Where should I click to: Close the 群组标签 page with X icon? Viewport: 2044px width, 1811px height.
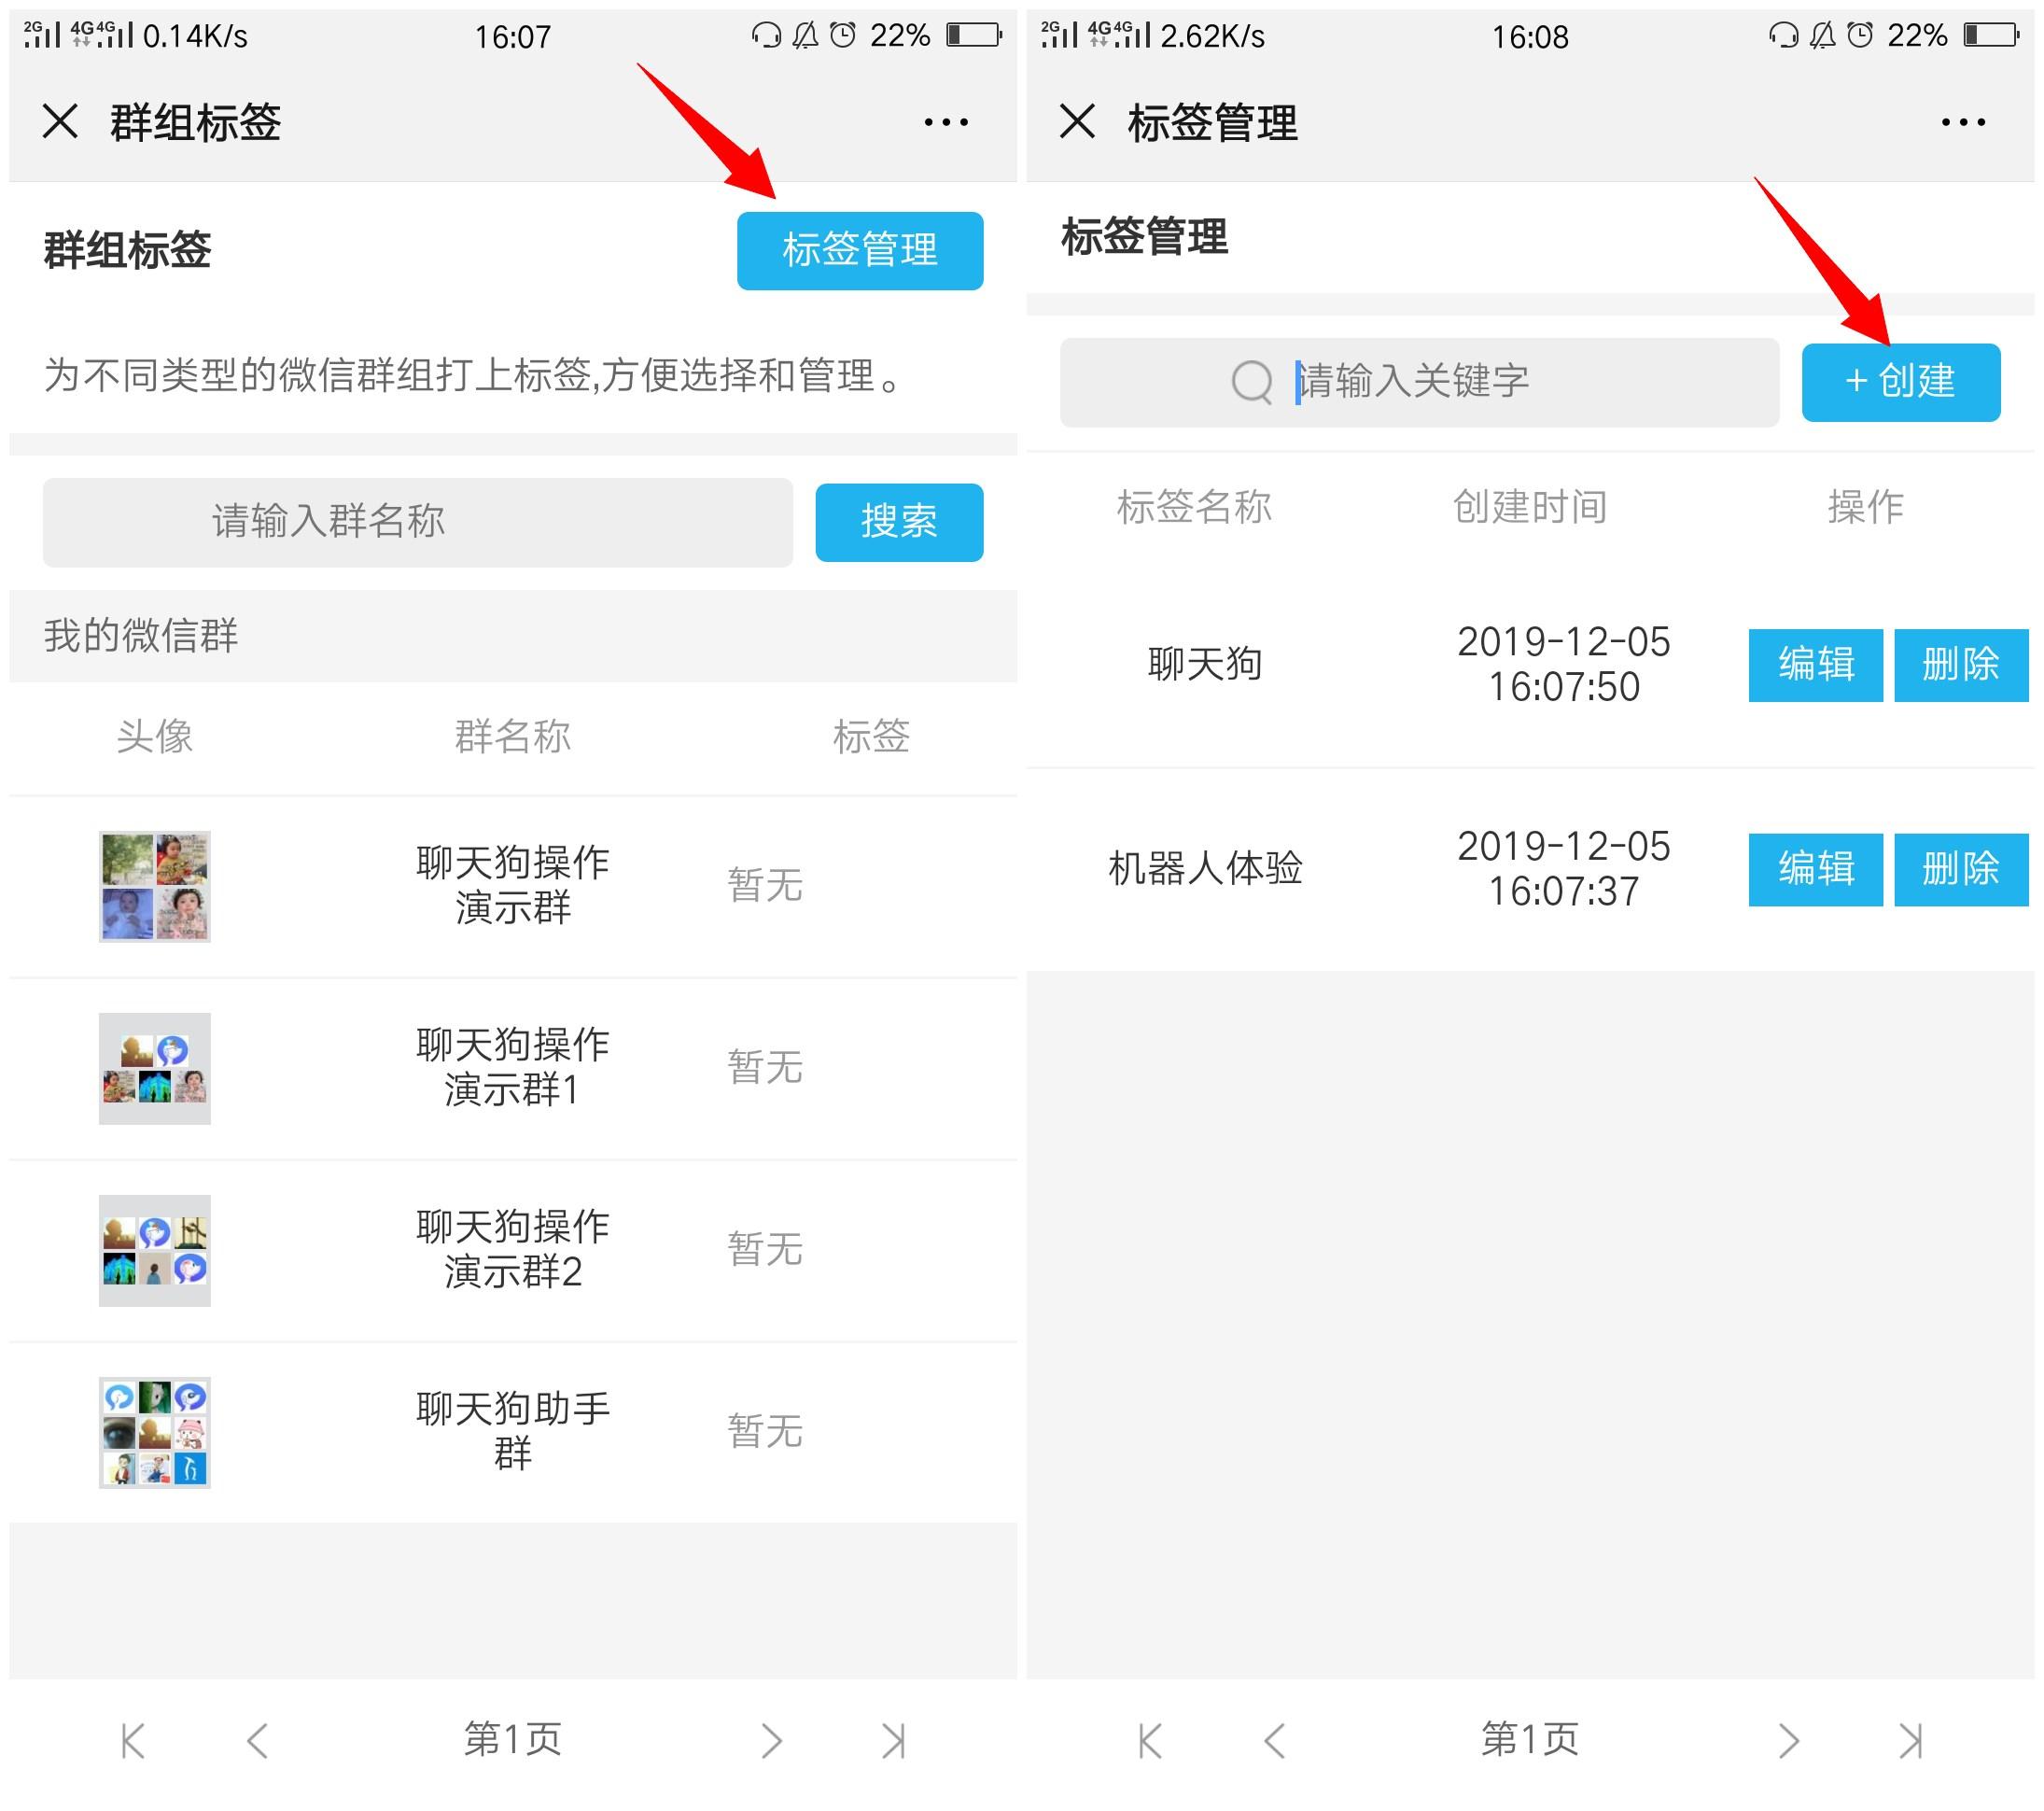point(60,122)
